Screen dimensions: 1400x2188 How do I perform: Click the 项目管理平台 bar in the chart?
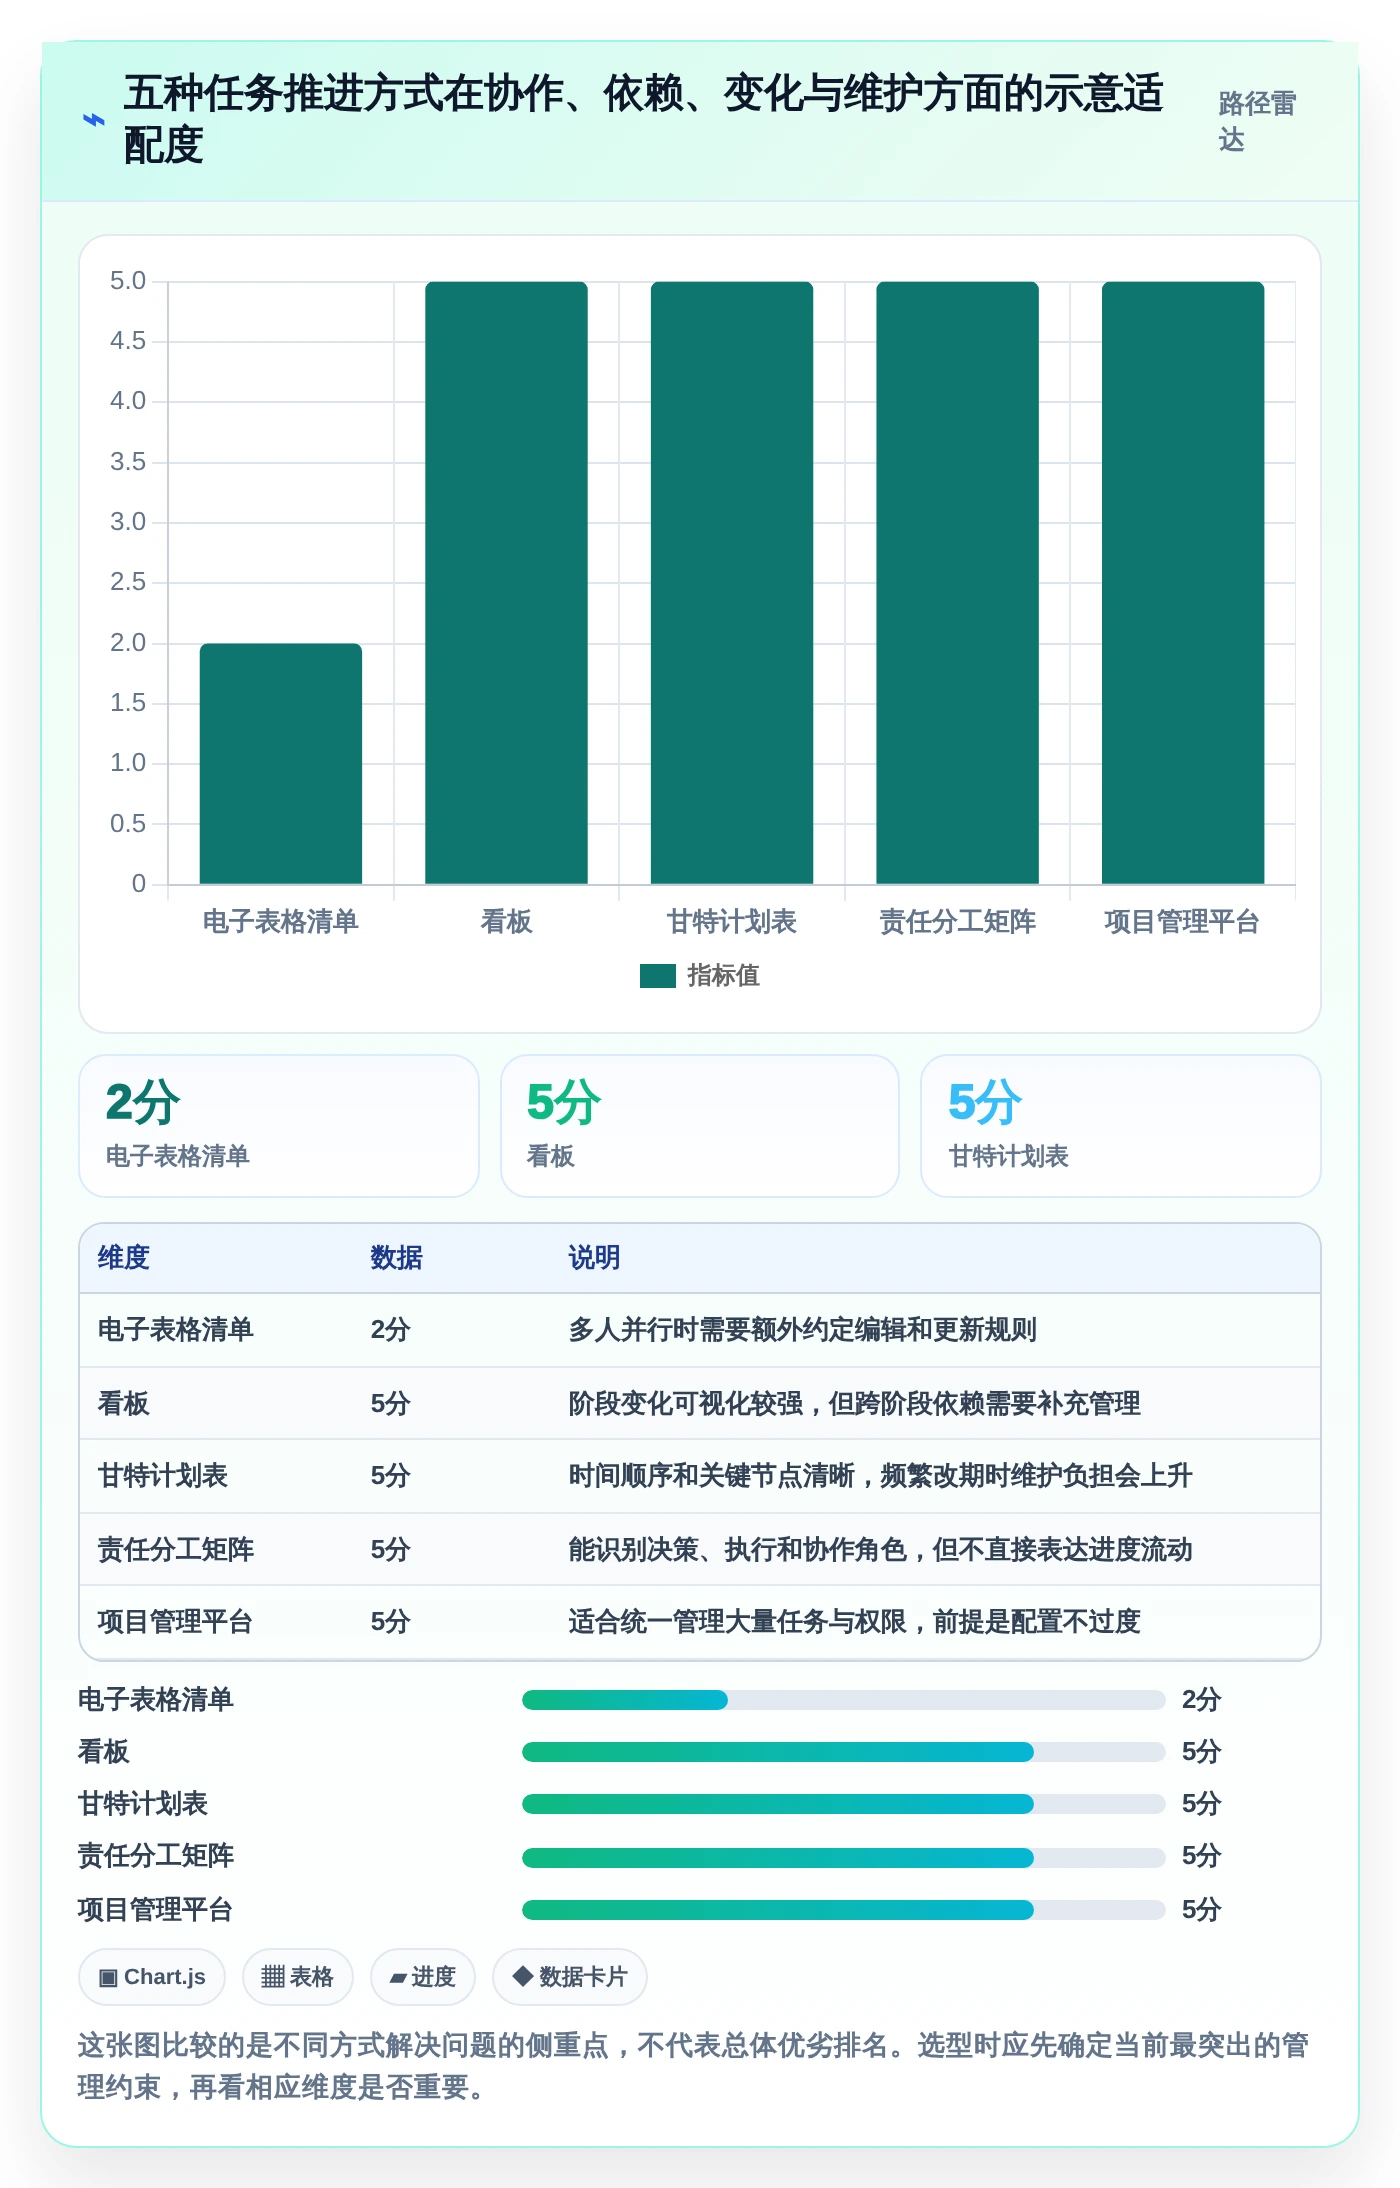pyautogui.click(x=1183, y=583)
